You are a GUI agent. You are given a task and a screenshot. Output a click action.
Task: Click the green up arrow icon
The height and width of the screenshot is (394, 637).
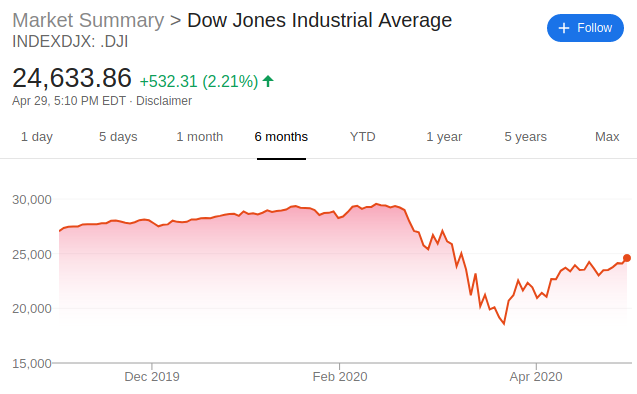pos(268,81)
